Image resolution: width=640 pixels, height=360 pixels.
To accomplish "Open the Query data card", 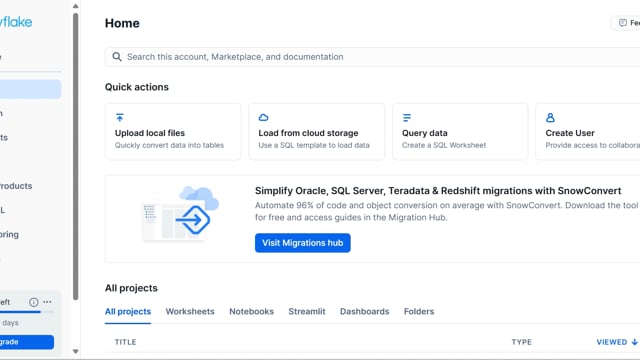I will pyautogui.click(x=460, y=131).
